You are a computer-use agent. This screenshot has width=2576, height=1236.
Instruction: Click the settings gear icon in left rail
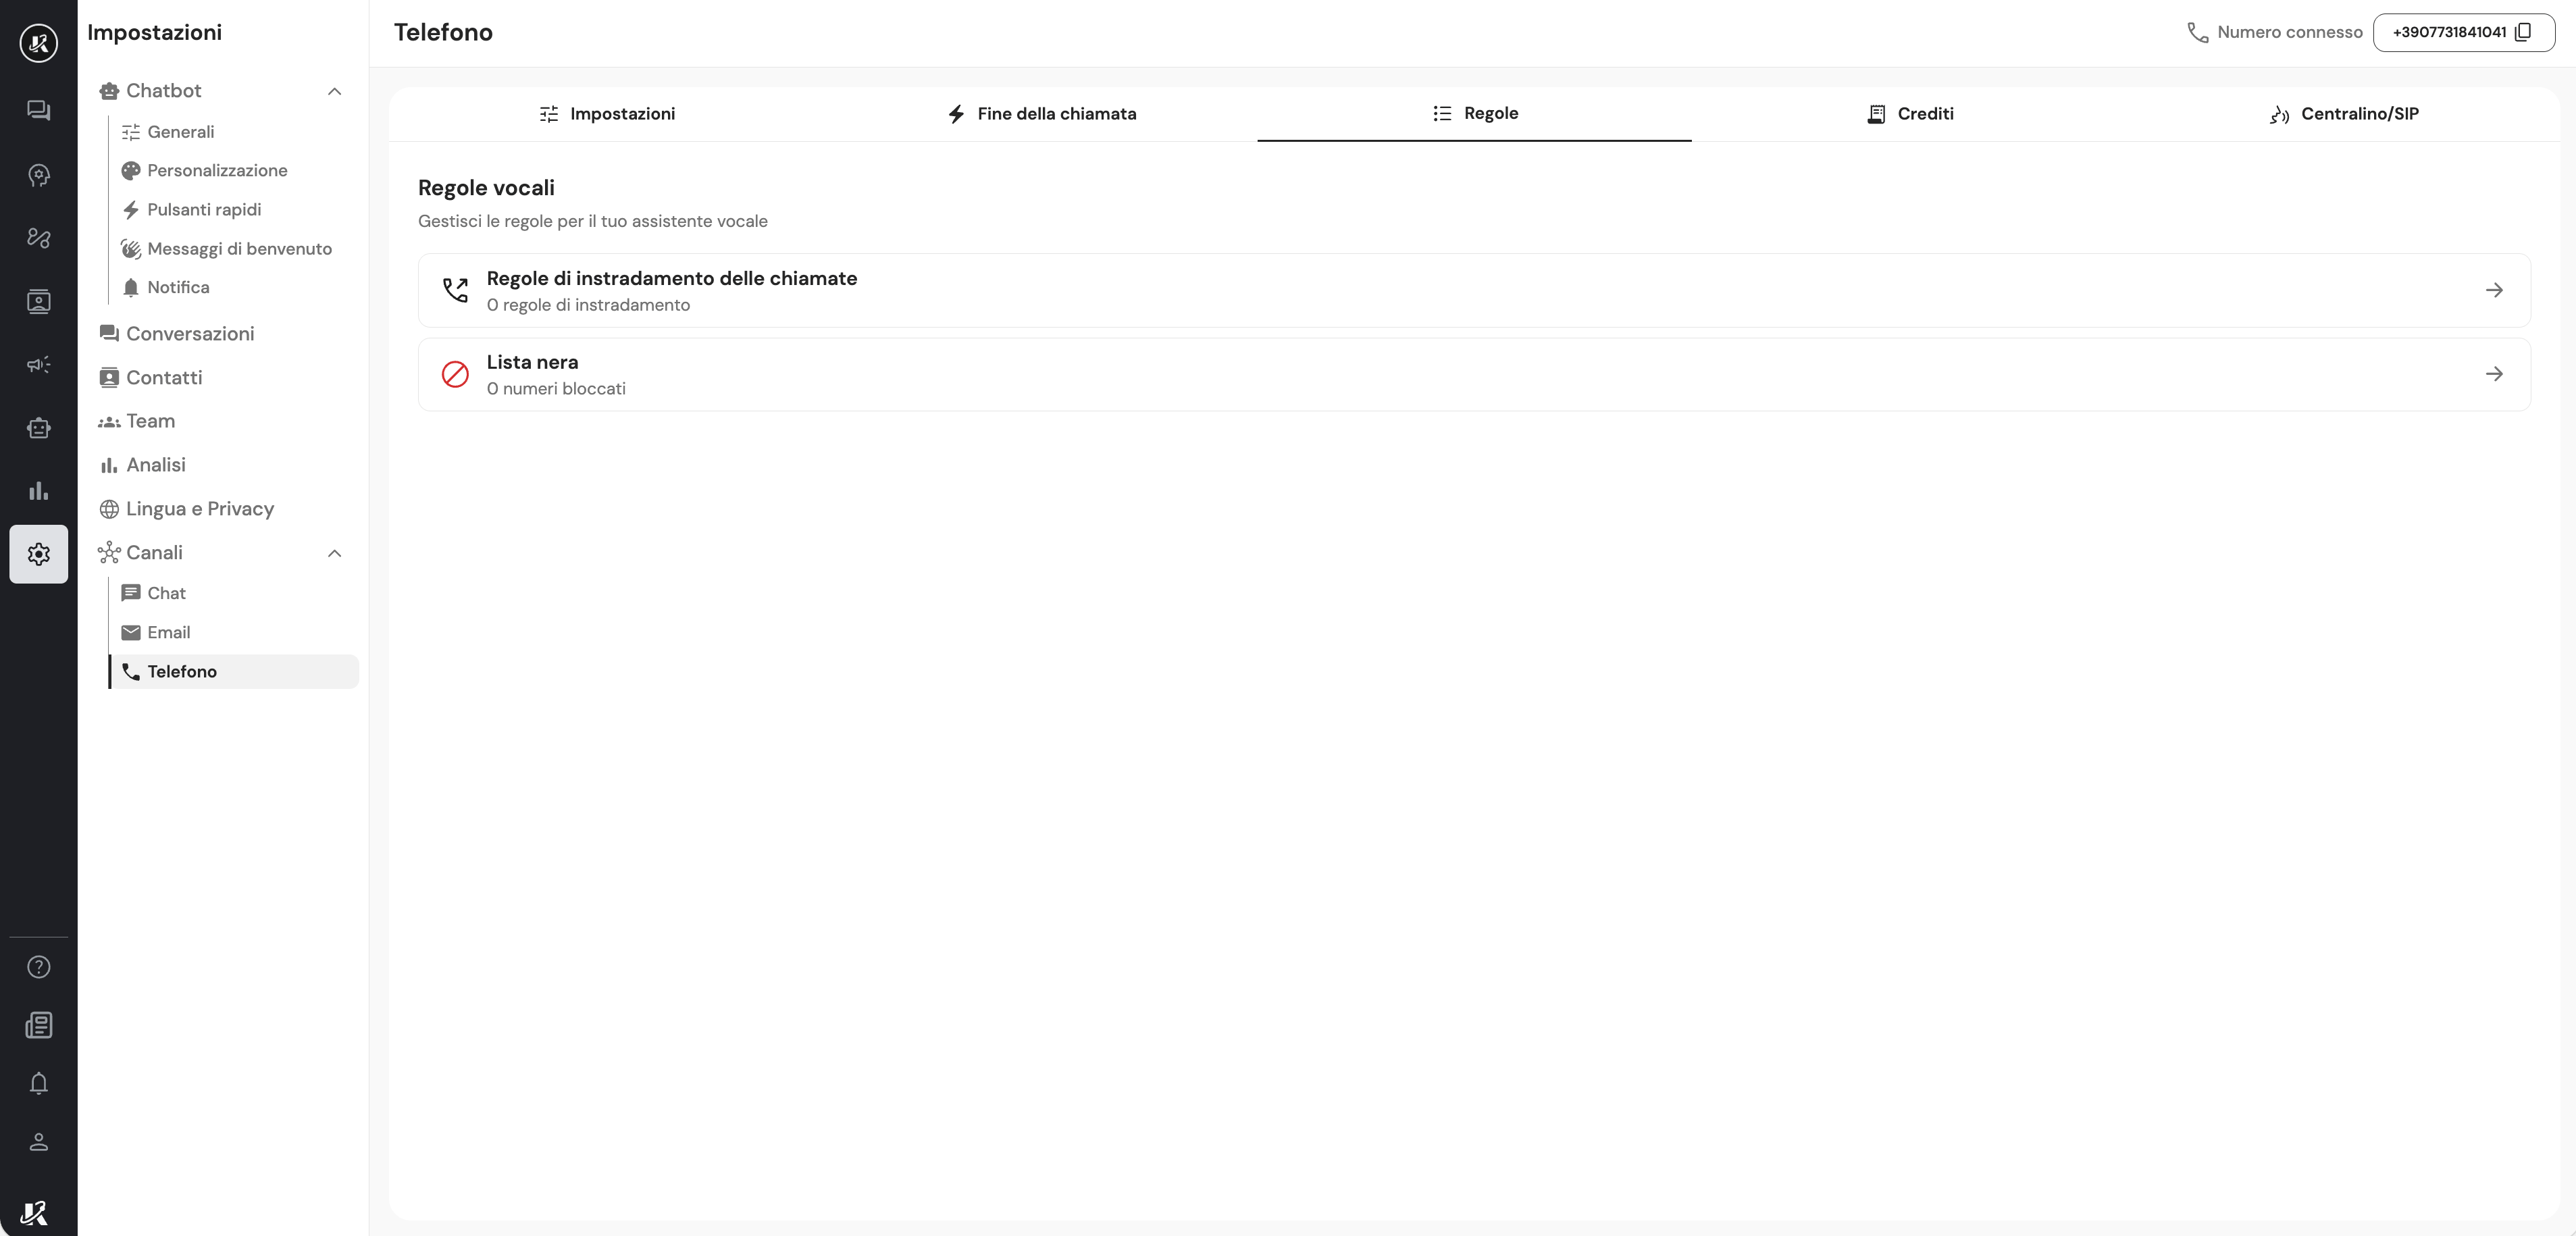[38, 554]
